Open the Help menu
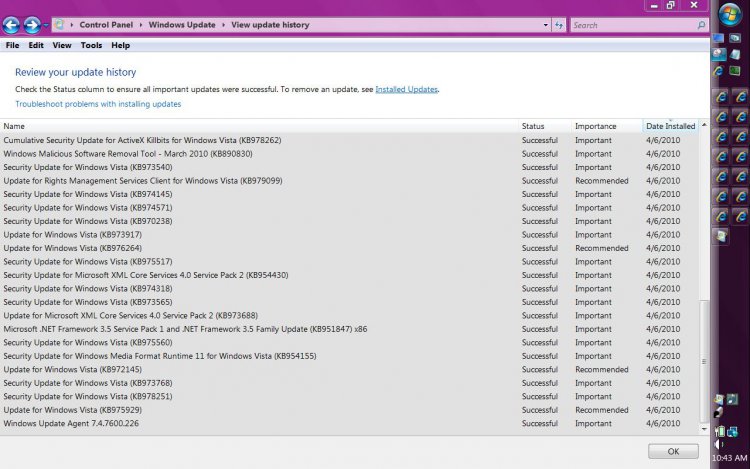The width and height of the screenshot is (750, 469). click(121, 45)
